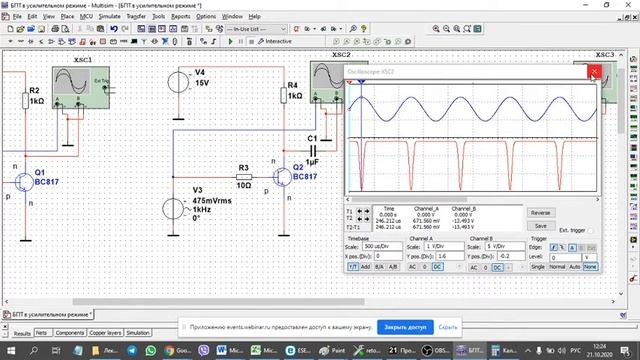Select resistor R3 10Ω
The width and height of the screenshot is (640, 360).
pyautogui.click(x=244, y=177)
